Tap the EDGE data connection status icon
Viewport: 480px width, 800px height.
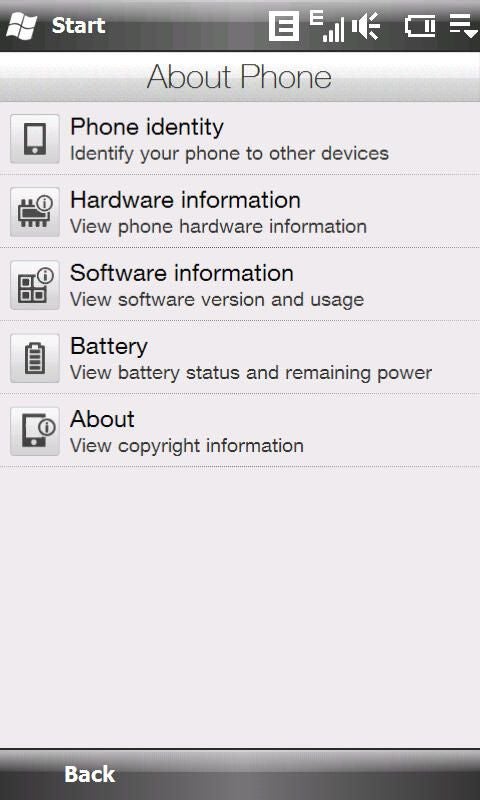point(284,26)
